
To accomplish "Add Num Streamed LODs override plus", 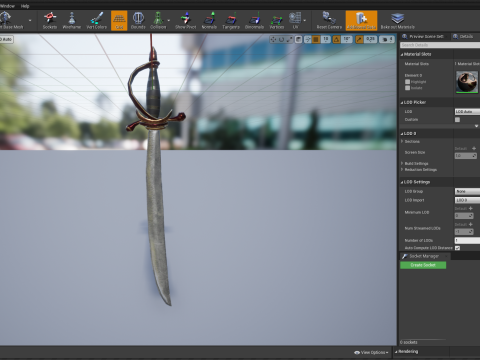I will pos(471,224).
